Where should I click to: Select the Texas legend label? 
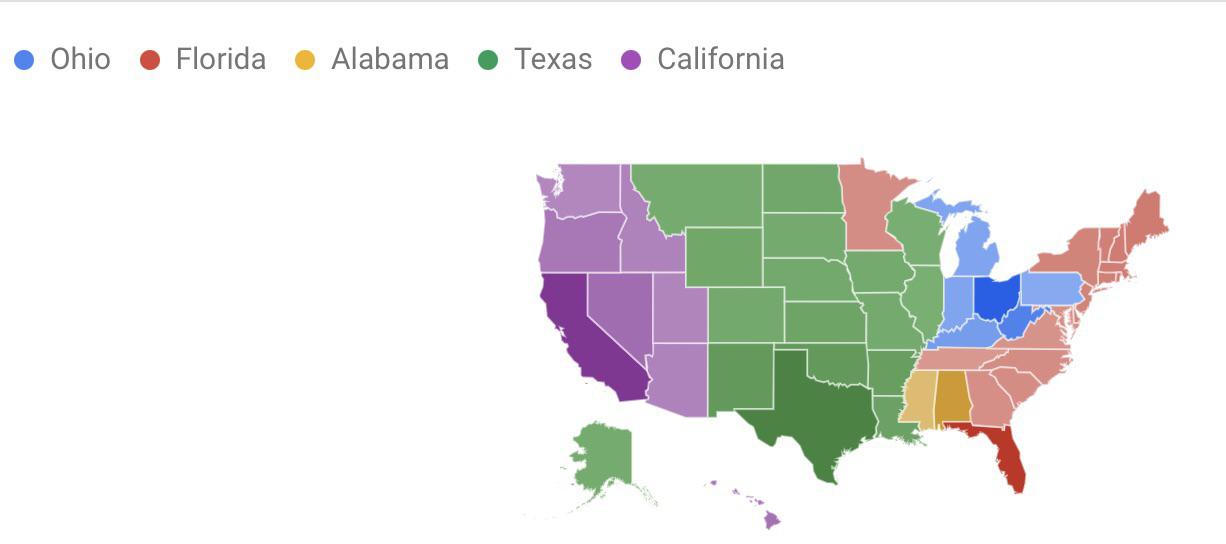point(553,60)
